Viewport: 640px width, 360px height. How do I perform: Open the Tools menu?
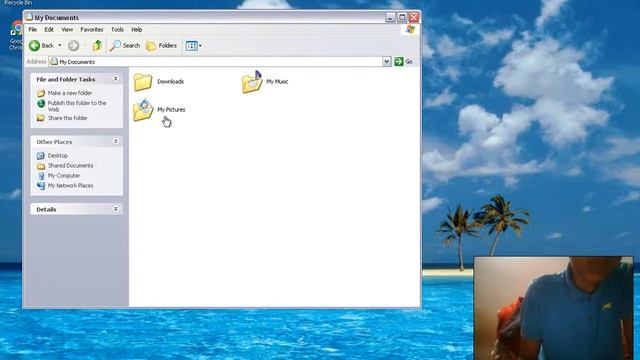coord(117,30)
